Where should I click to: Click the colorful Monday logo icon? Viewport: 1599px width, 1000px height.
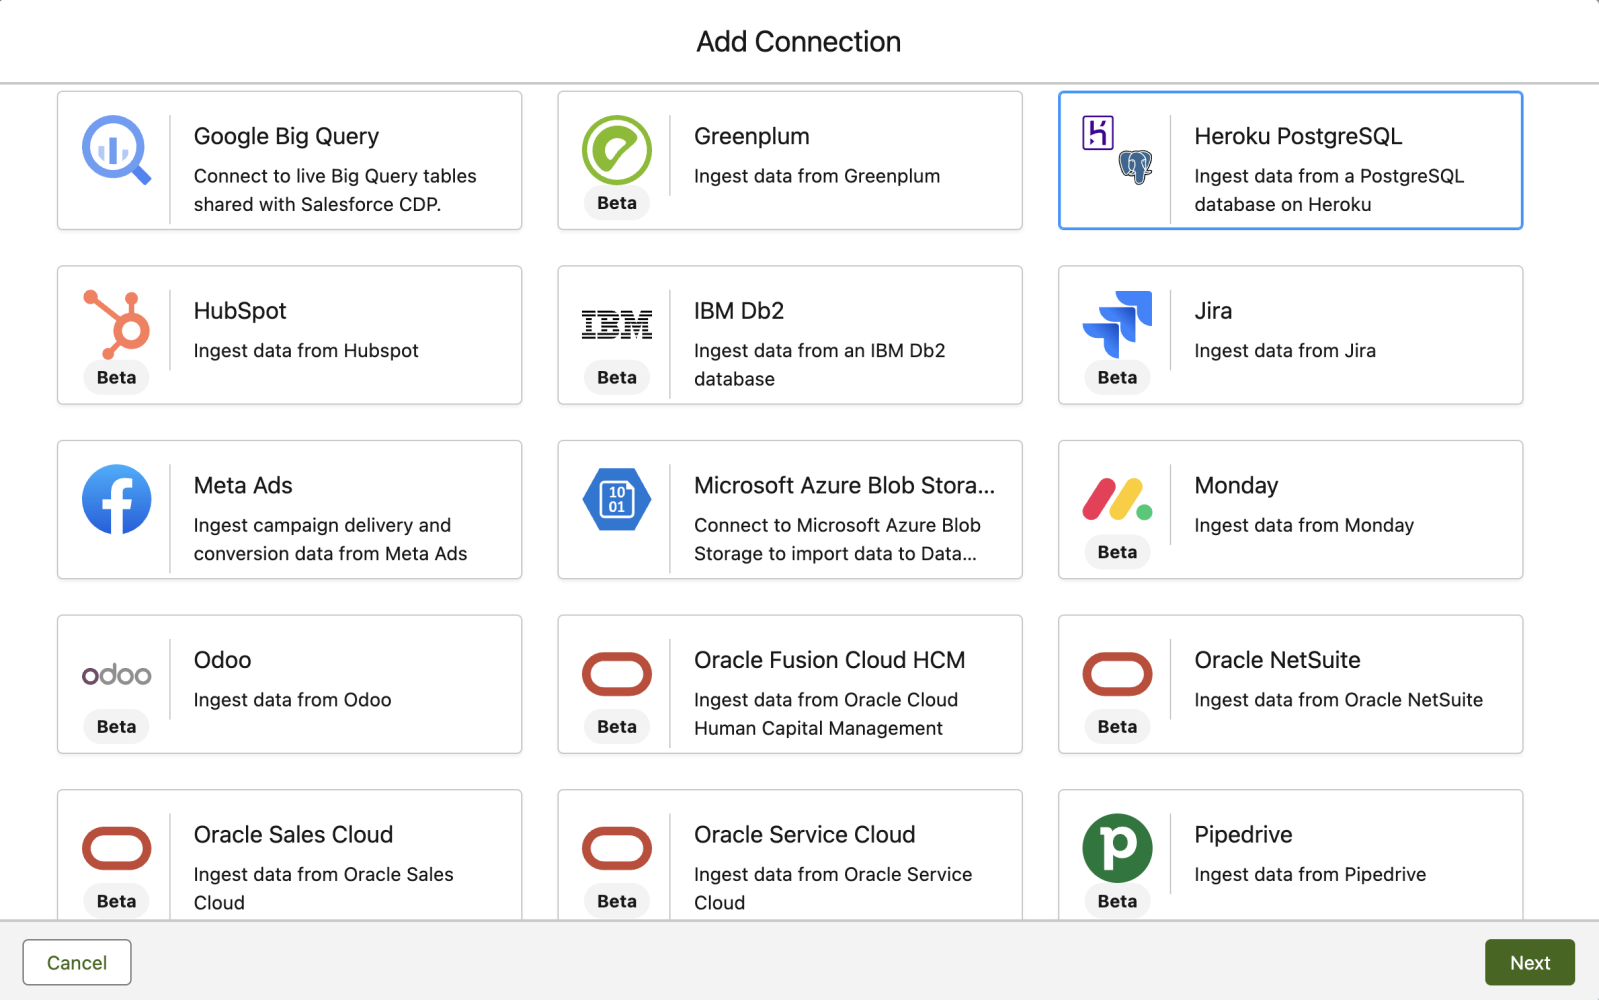tap(1117, 500)
